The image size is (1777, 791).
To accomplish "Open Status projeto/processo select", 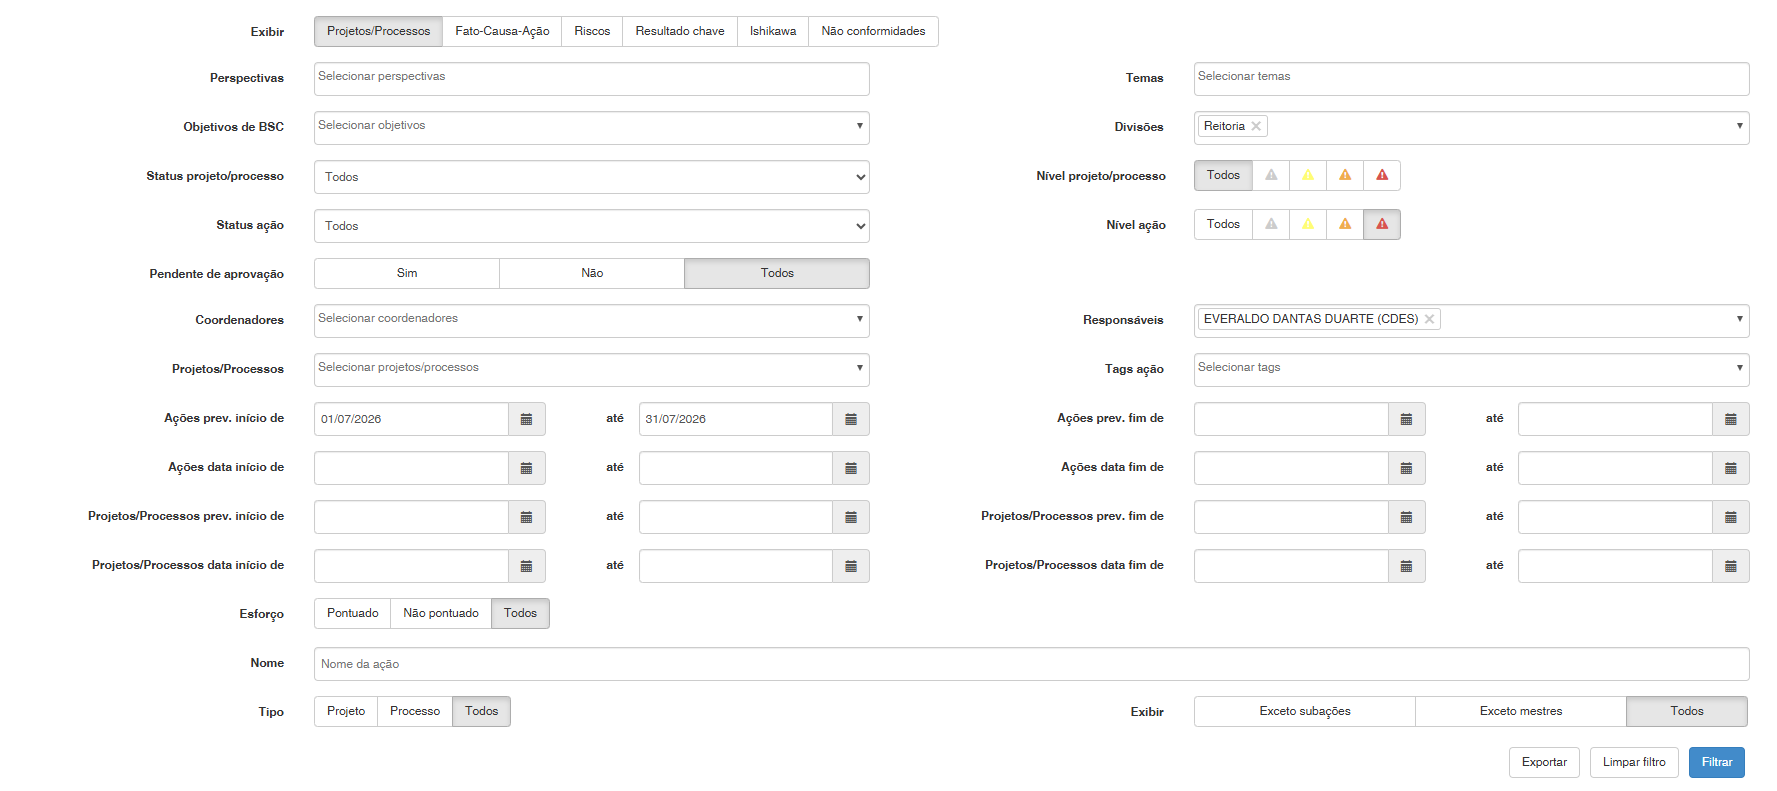I will (x=592, y=177).
